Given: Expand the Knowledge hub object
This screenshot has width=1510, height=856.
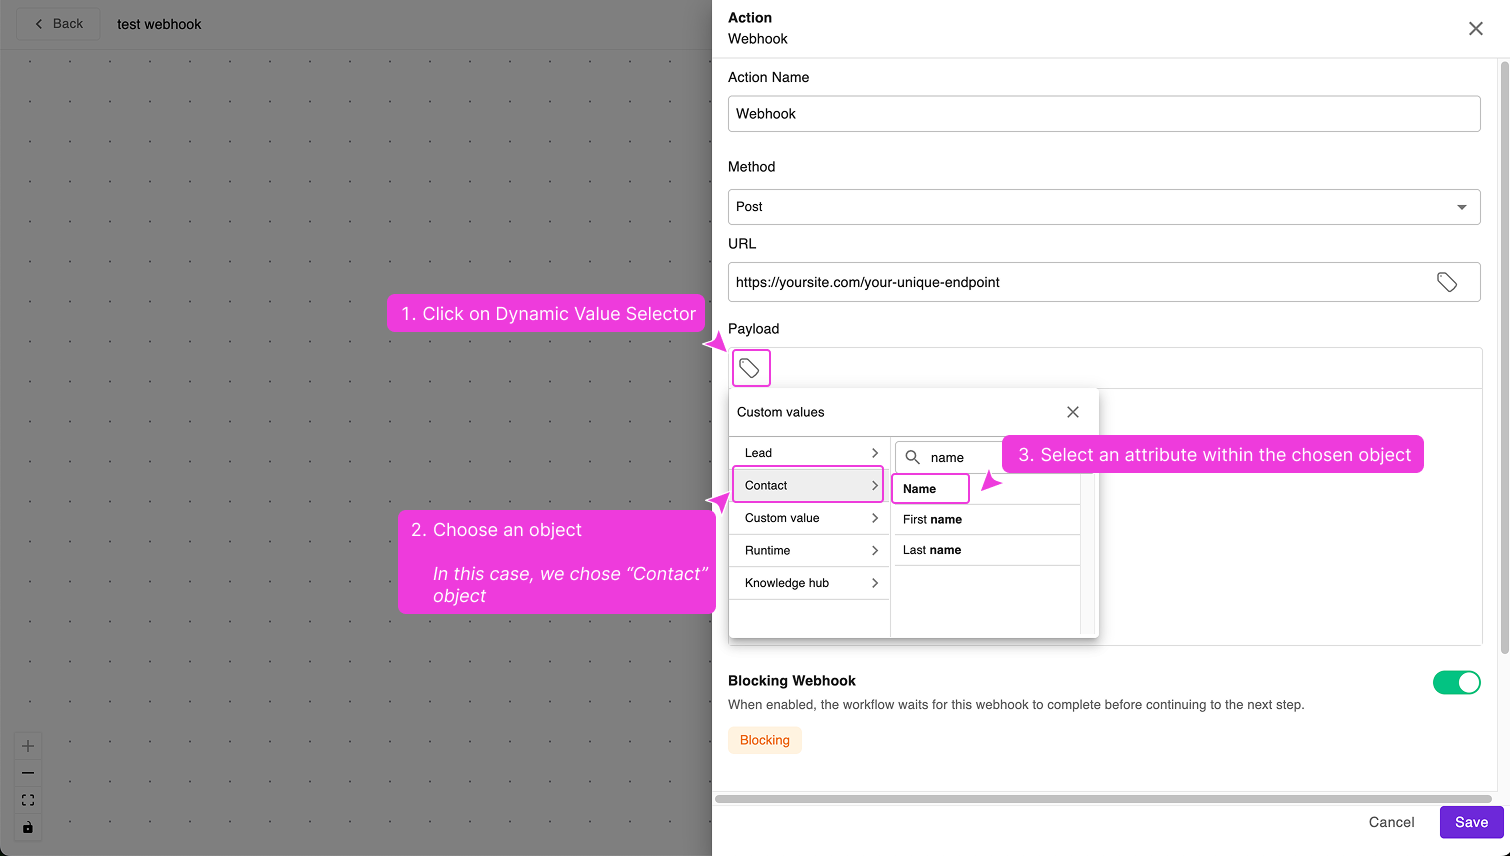Looking at the screenshot, I should [808, 583].
